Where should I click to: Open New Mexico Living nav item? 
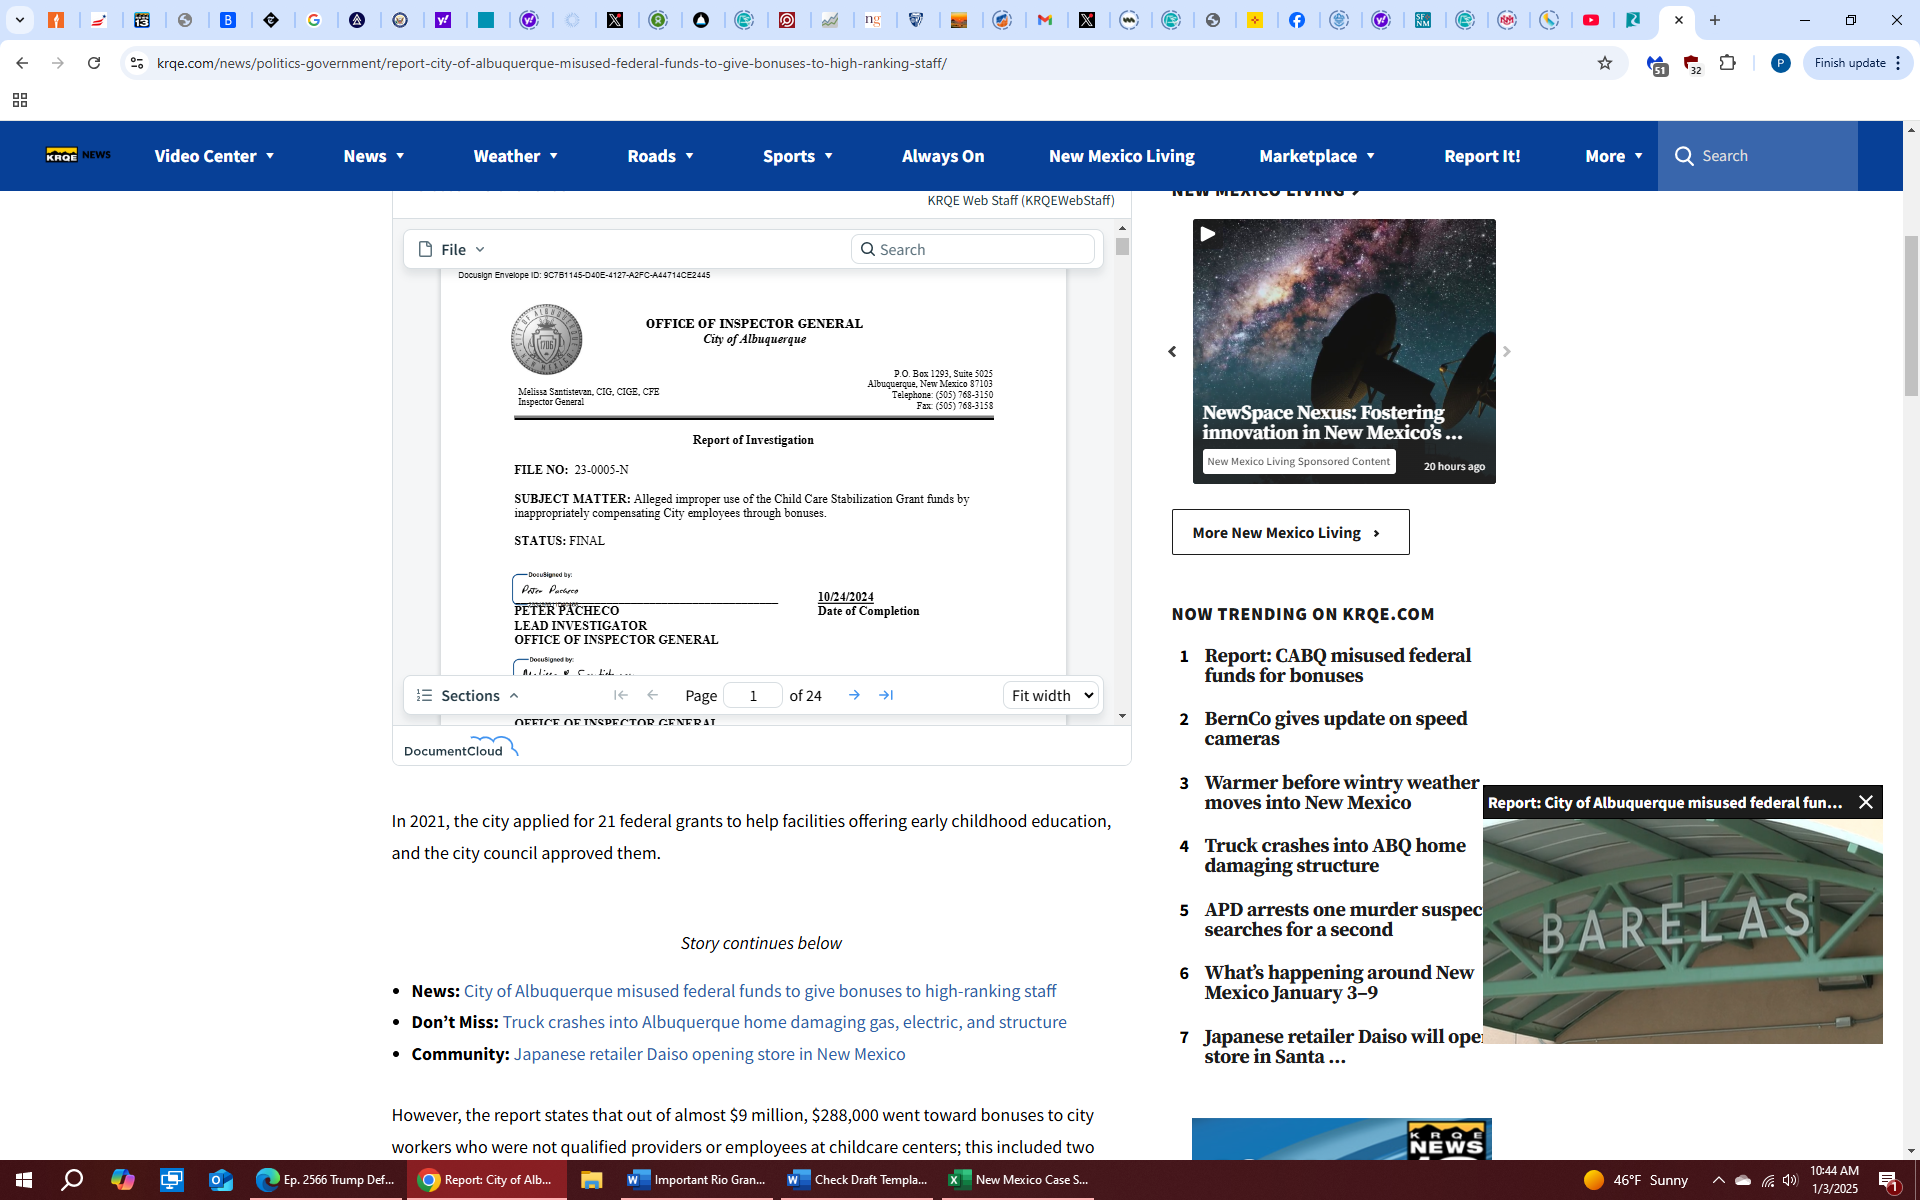pyautogui.click(x=1121, y=156)
